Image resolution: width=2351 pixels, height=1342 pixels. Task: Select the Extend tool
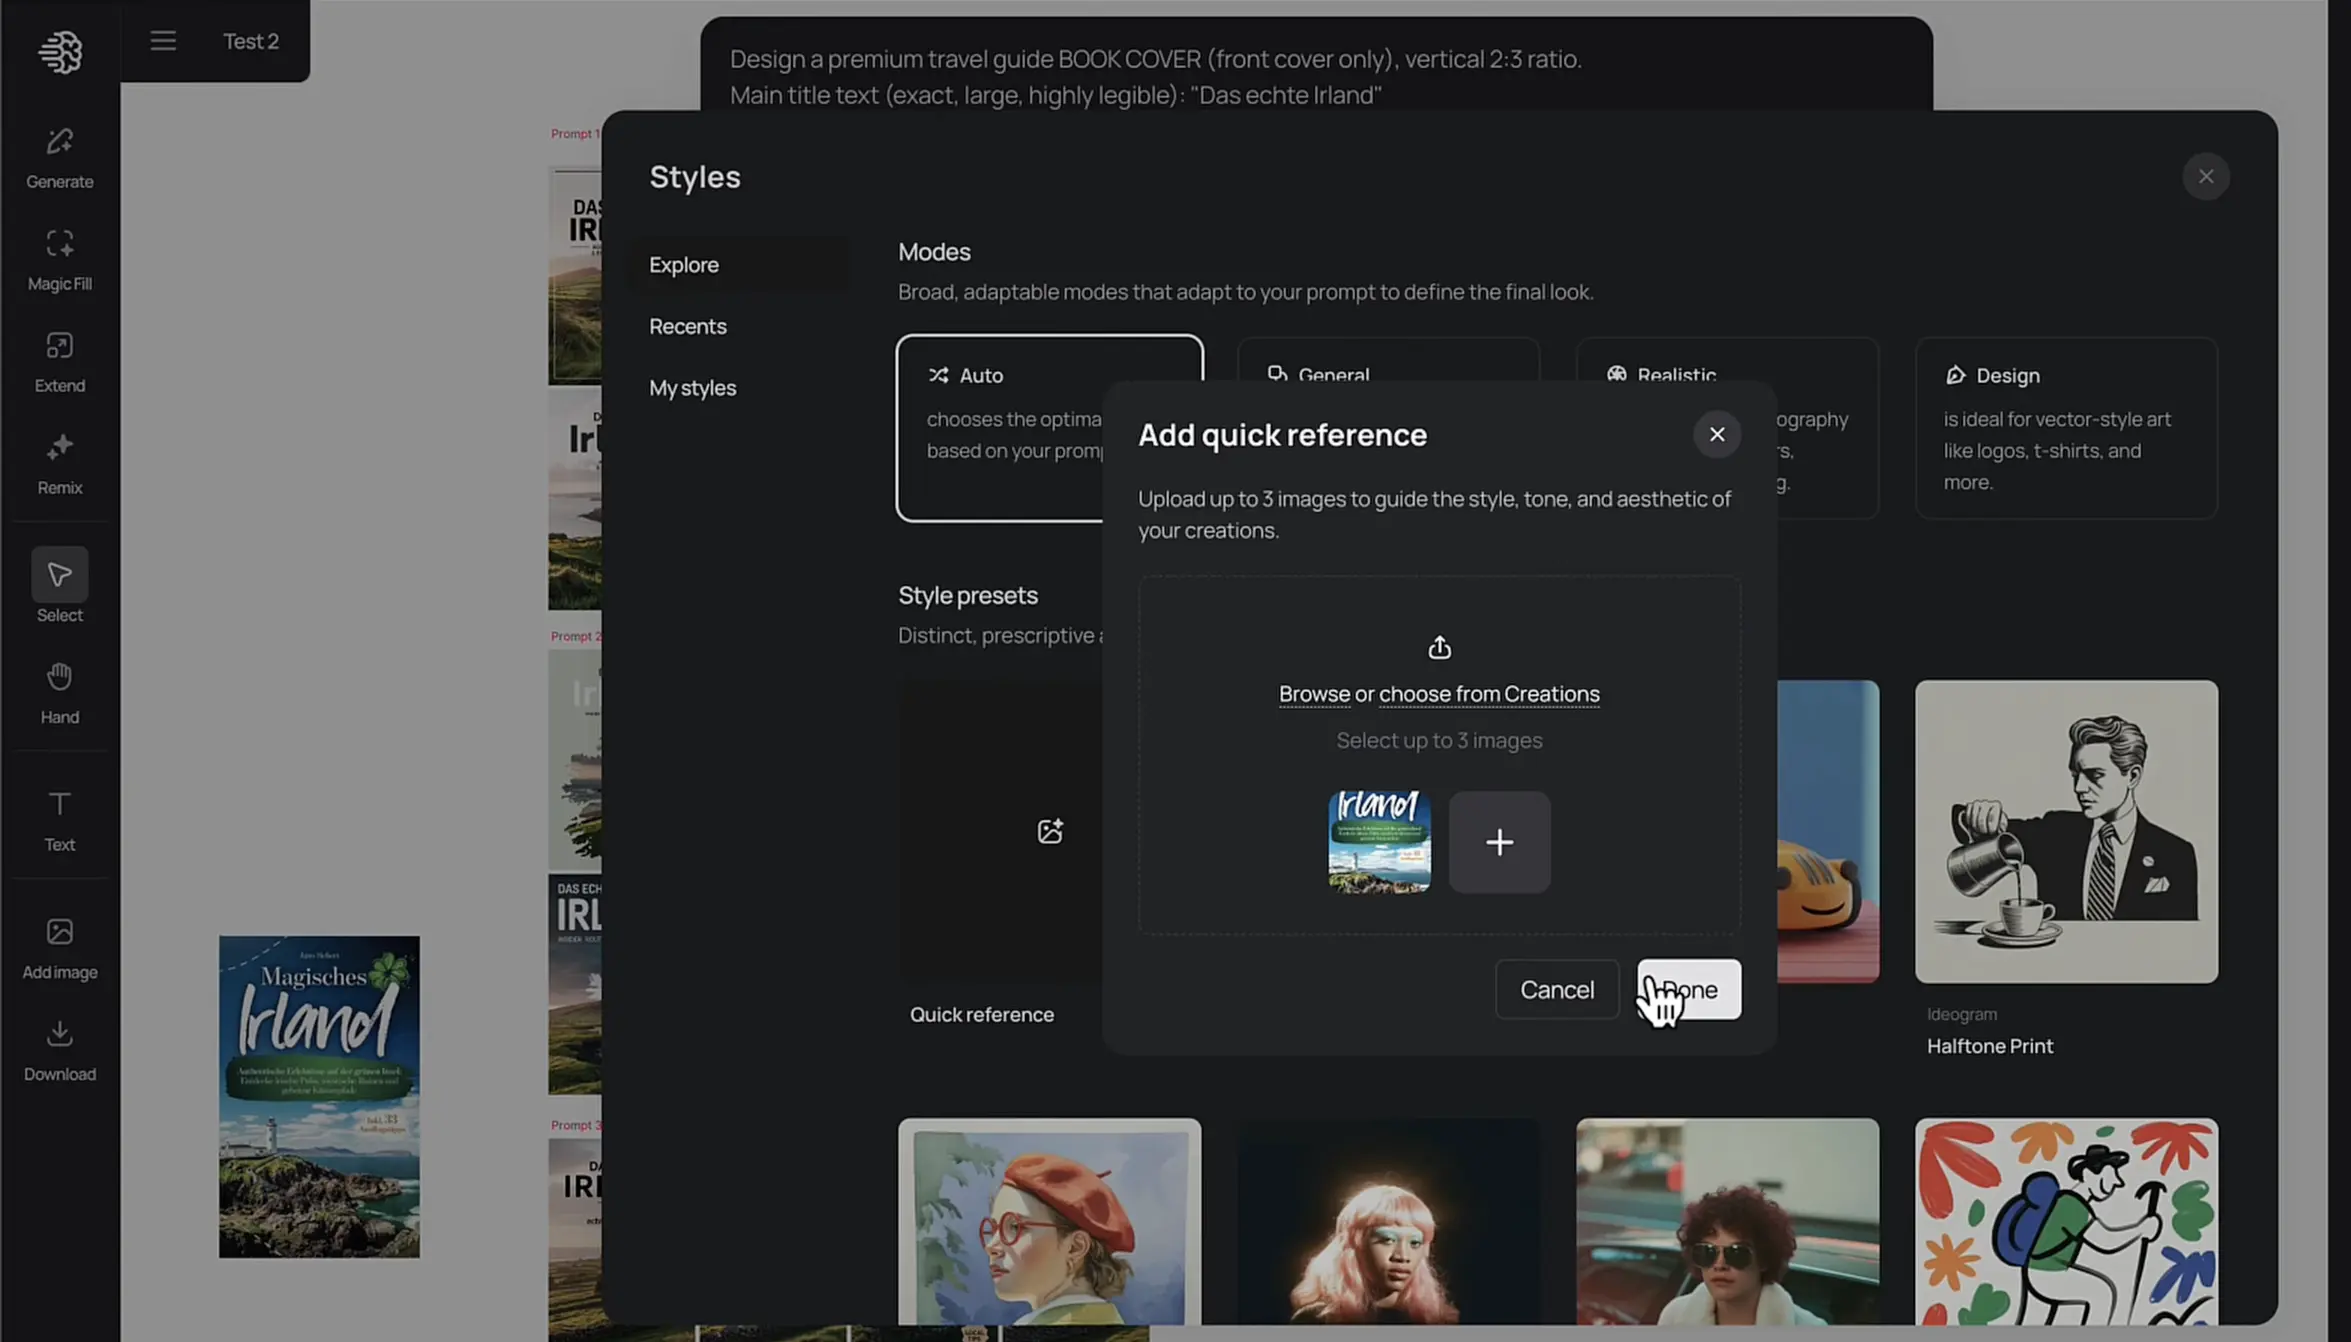tap(60, 362)
